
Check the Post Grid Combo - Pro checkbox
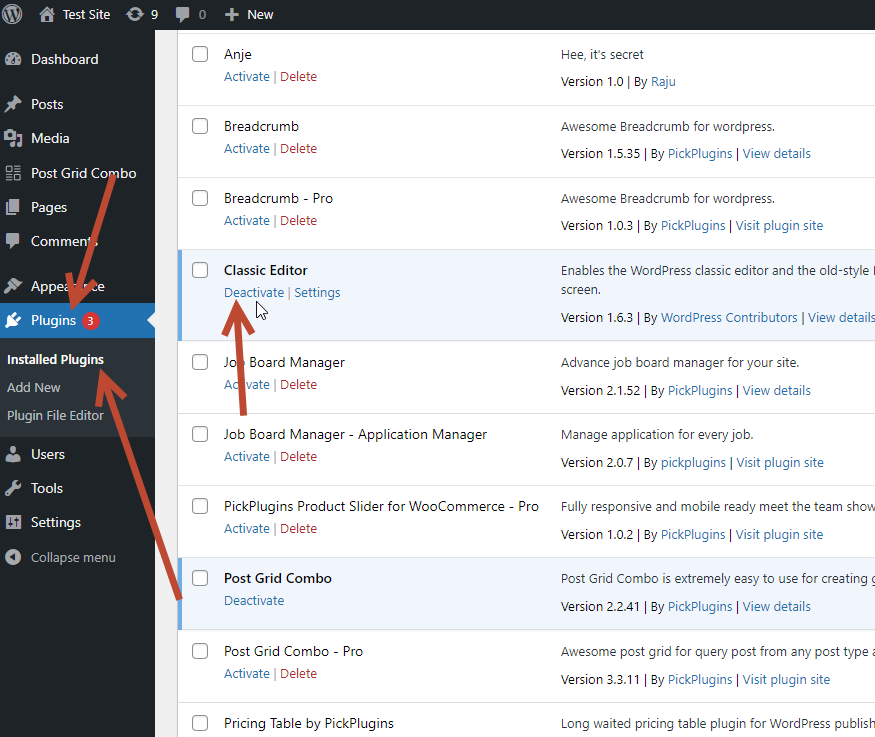[x=200, y=651]
